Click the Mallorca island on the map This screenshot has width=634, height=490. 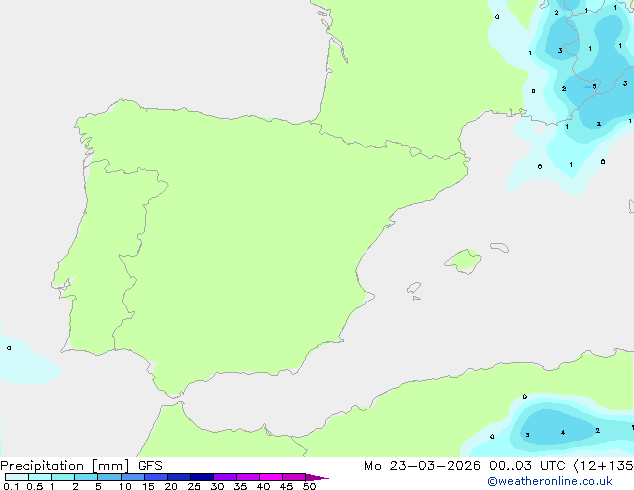pos(463,261)
